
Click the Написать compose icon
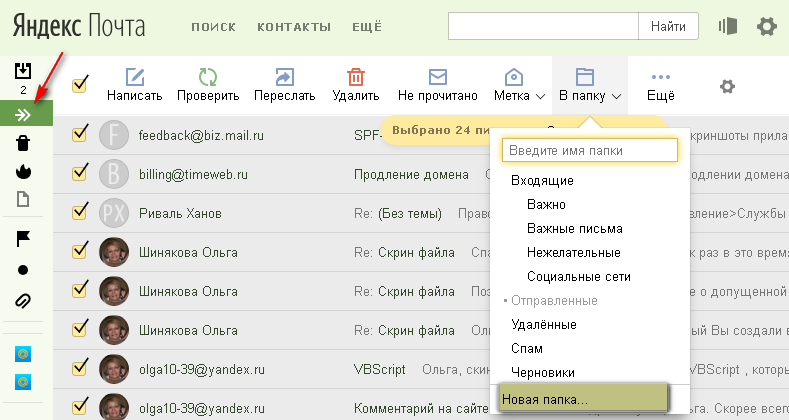tap(135, 77)
